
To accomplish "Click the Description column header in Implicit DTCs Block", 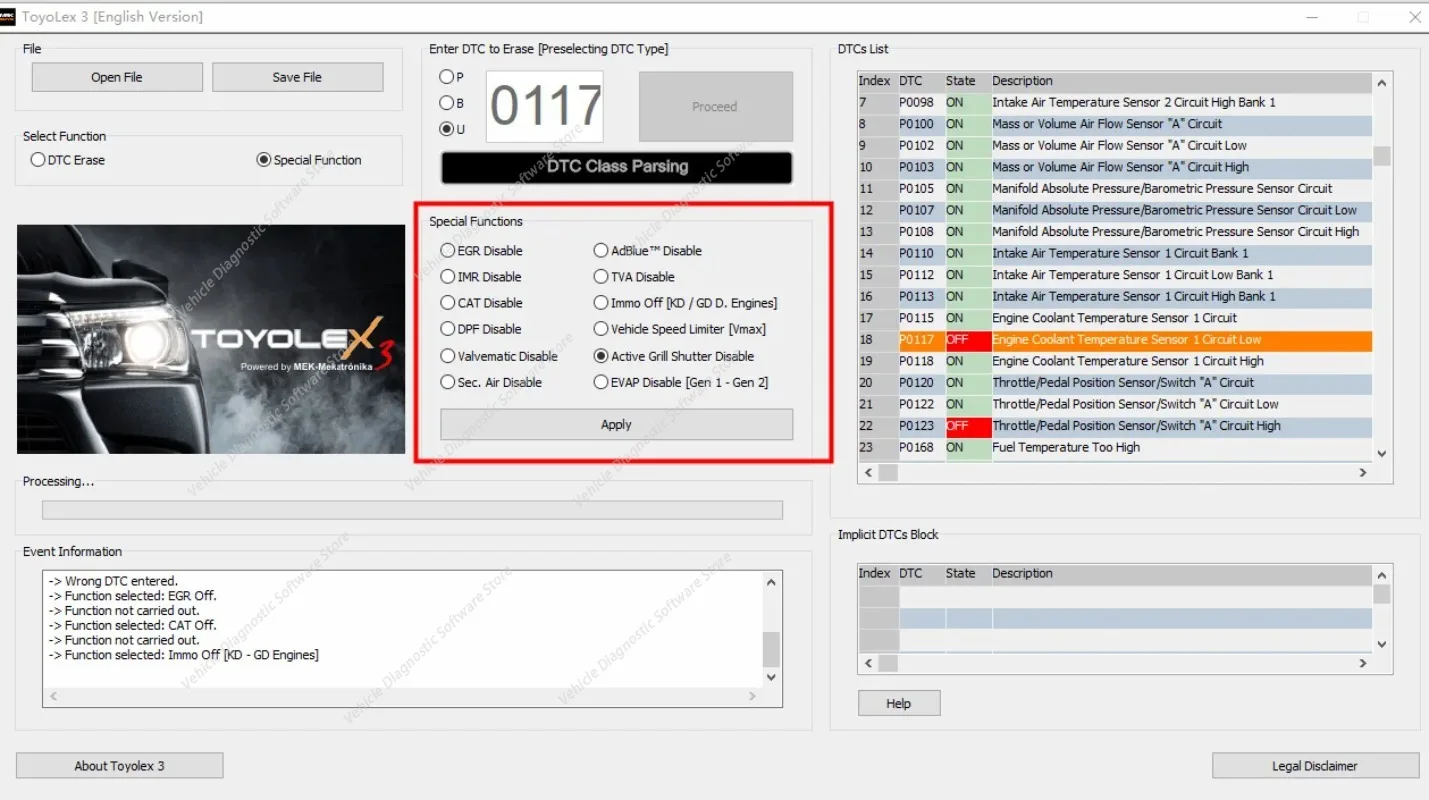I will point(1181,574).
